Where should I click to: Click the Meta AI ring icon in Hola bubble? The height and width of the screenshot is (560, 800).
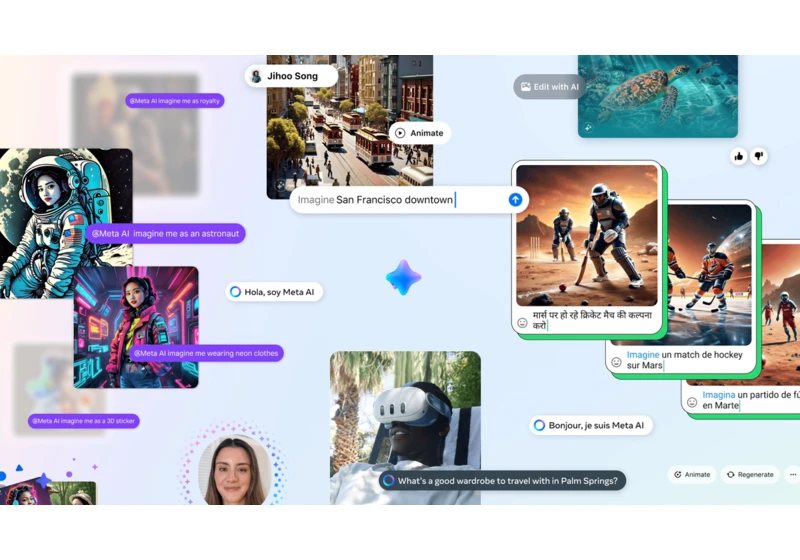click(235, 292)
